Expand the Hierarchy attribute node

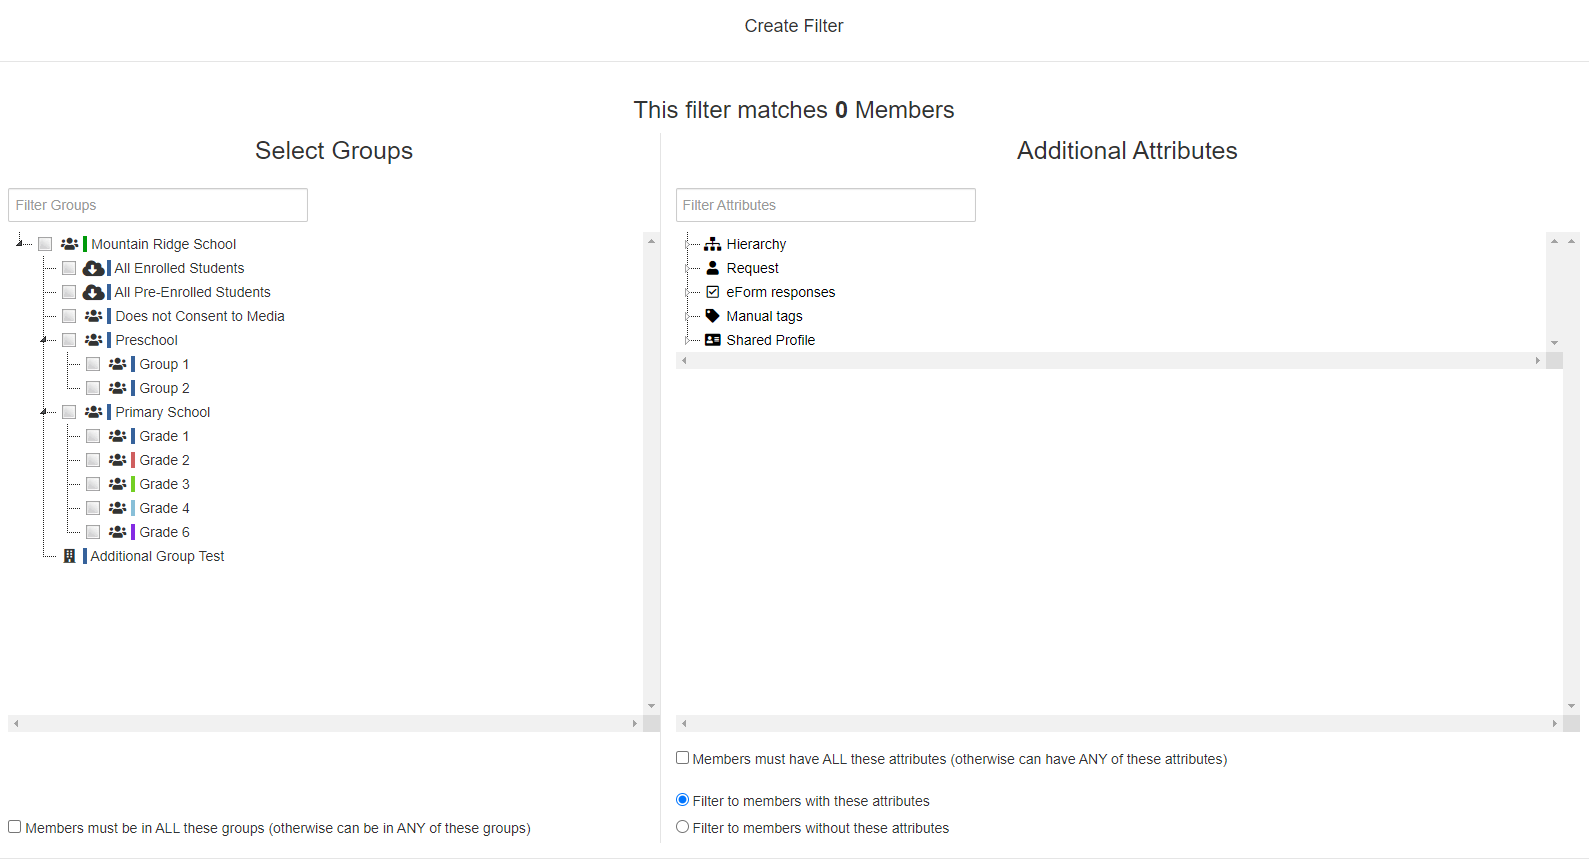687,244
